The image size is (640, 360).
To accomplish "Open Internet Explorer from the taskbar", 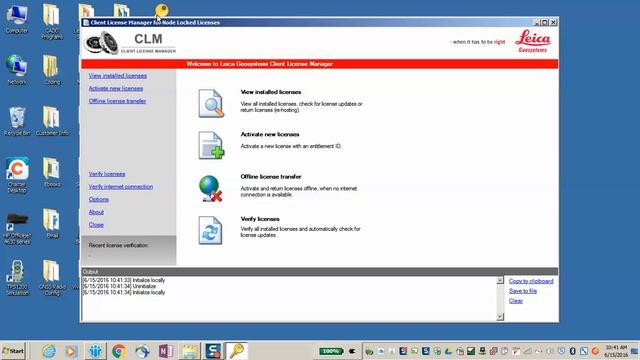I will coord(49,351).
